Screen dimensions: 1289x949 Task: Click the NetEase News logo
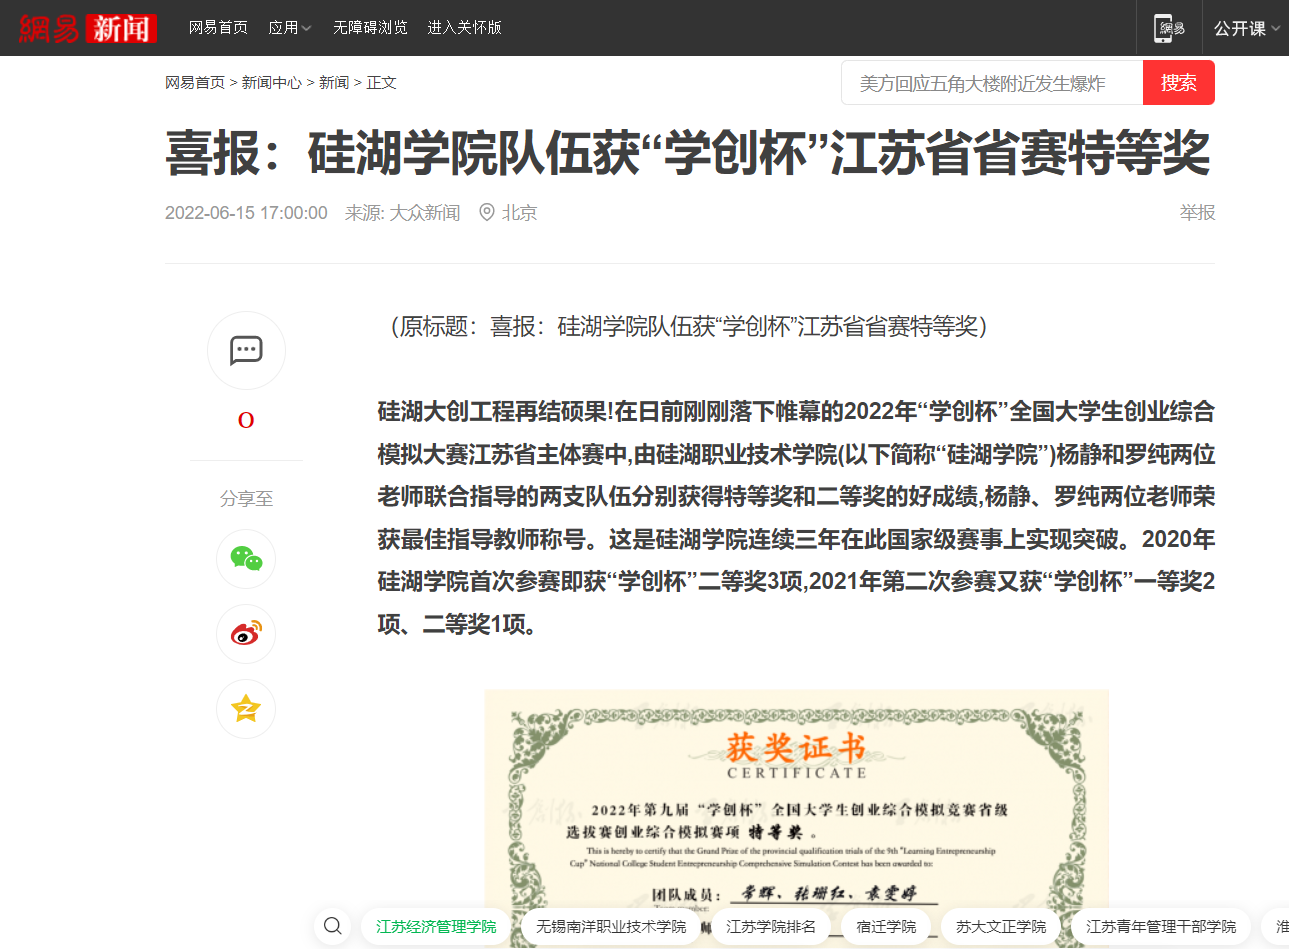[88, 28]
